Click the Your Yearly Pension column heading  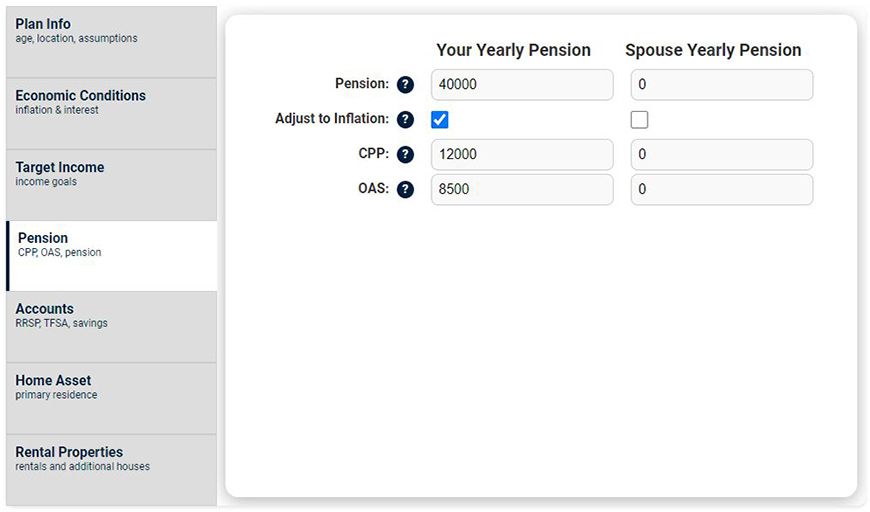[x=513, y=50]
